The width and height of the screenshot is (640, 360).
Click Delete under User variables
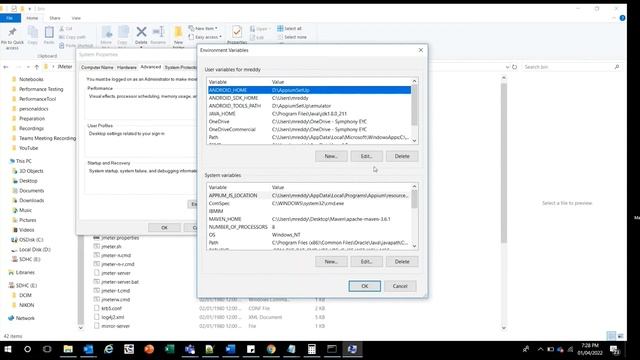[x=402, y=156]
